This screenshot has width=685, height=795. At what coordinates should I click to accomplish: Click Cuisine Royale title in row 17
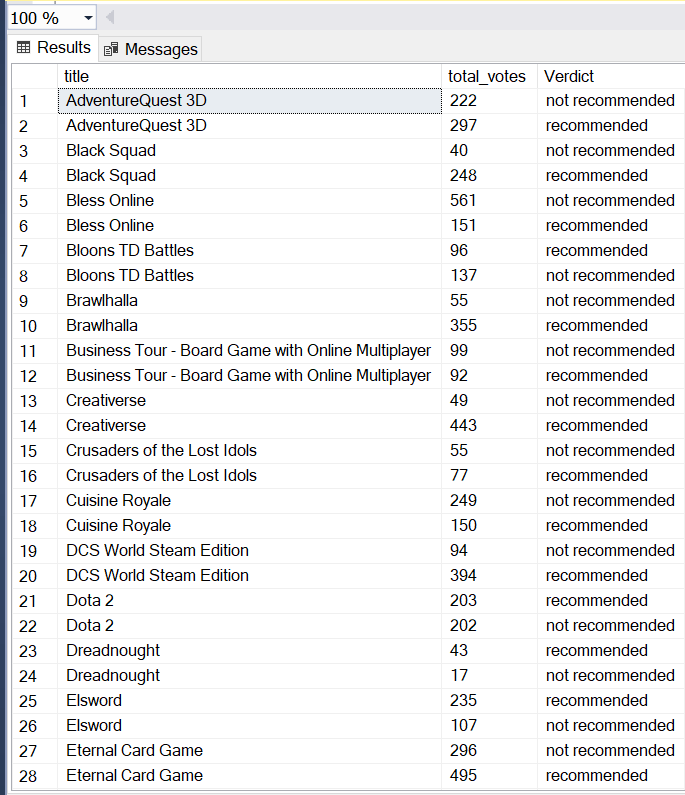(x=249, y=501)
